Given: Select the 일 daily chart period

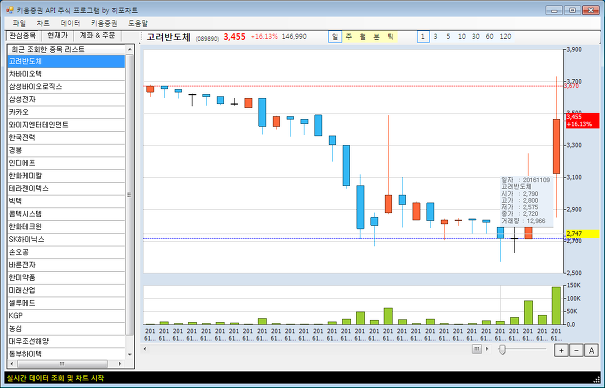Looking at the screenshot, I should 335,37.
